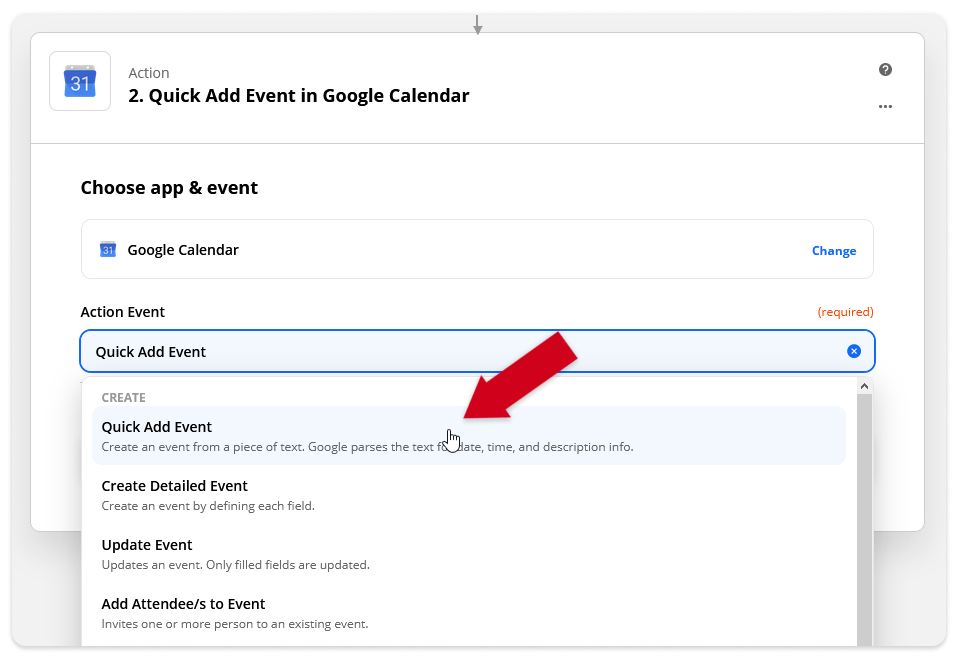This screenshot has width=961, height=659.
Task: Click the Action Event field label
Action: [x=123, y=312]
